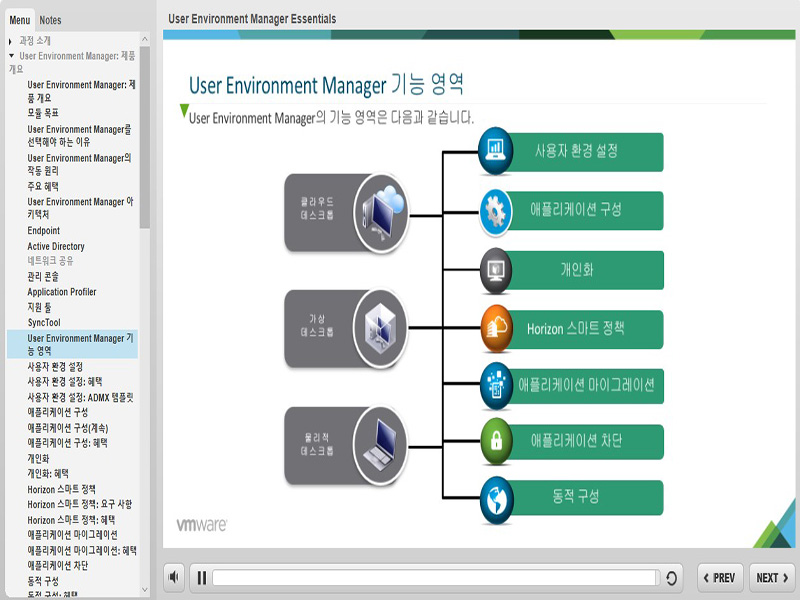Go to the previous slide with PREV
The image size is (800, 600).
click(x=720, y=578)
